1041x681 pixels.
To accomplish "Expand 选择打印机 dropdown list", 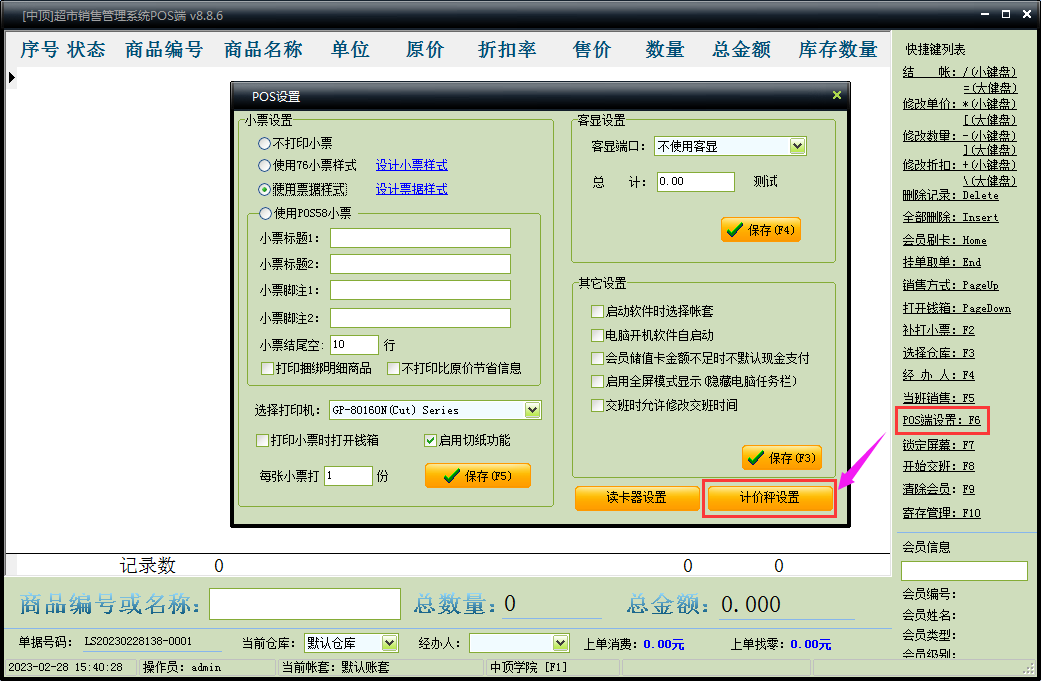I will (532, 410).
